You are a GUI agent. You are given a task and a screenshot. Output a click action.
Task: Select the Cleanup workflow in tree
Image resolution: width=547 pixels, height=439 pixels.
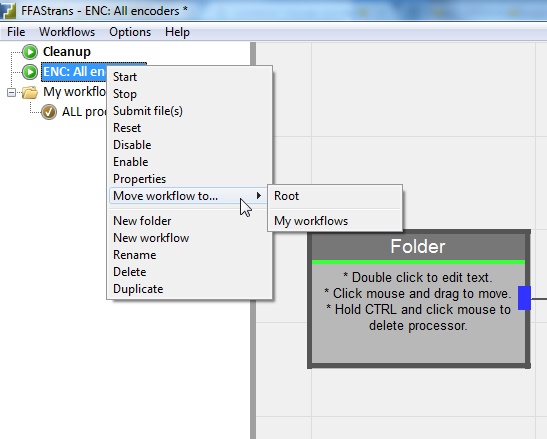pos(67,52)
